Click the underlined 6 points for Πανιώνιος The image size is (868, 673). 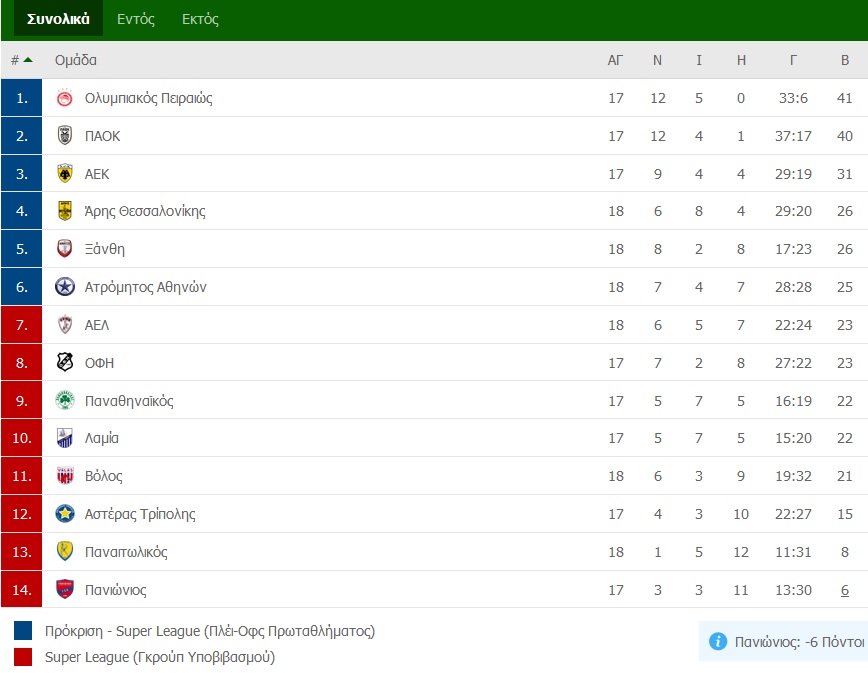pyautogui.click(x=845, y=590)
